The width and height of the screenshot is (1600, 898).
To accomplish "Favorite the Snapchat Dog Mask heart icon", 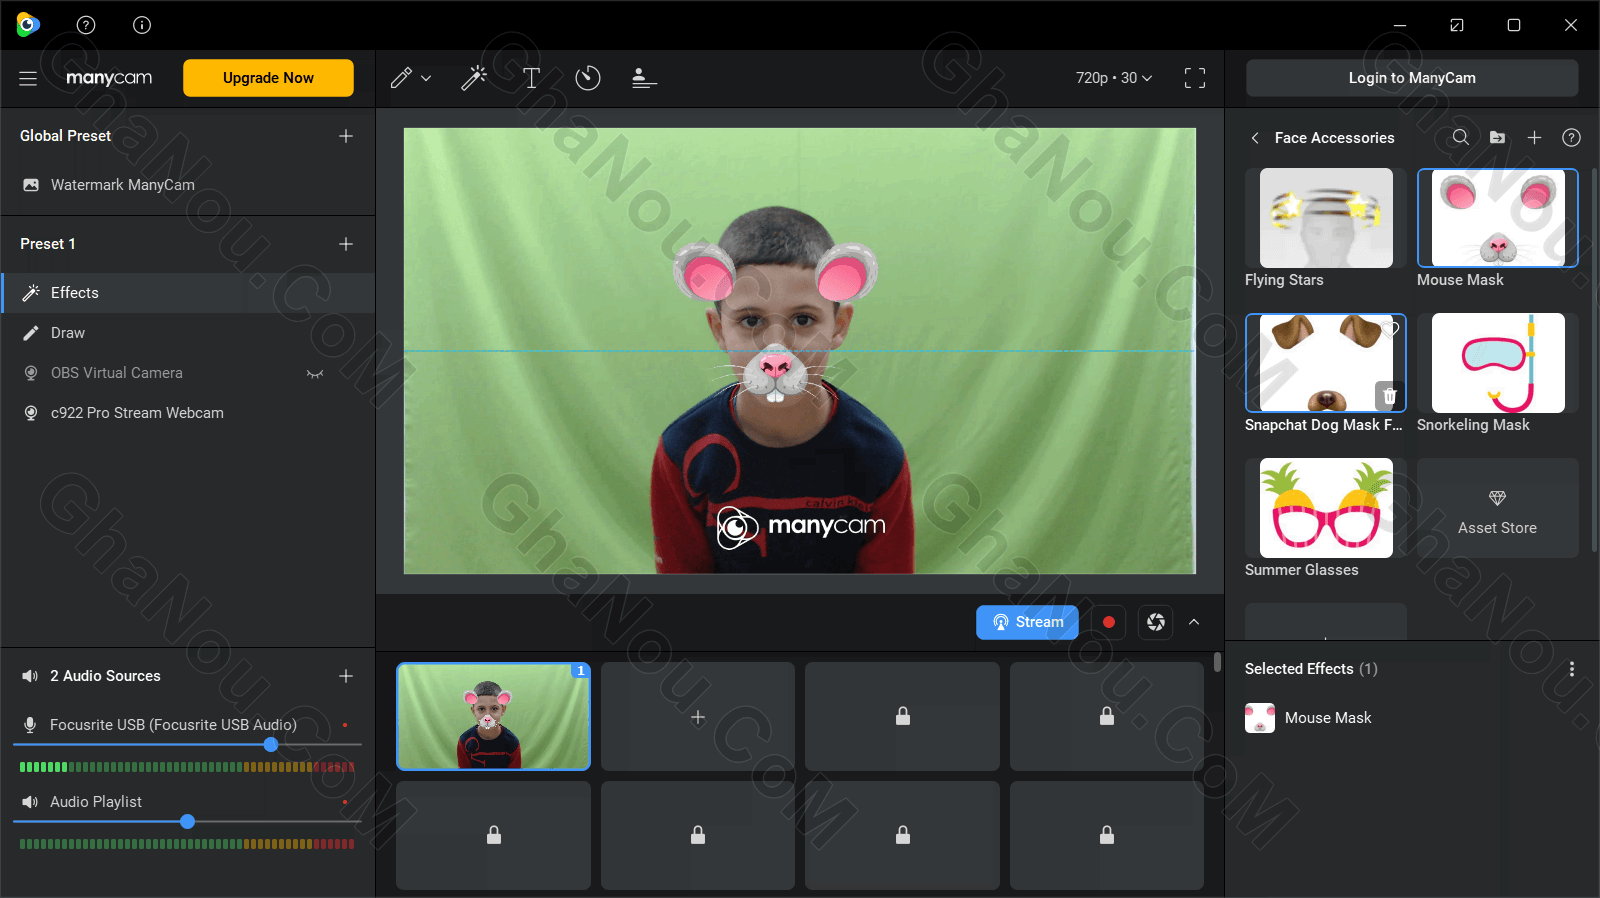I will [1390, 328].
